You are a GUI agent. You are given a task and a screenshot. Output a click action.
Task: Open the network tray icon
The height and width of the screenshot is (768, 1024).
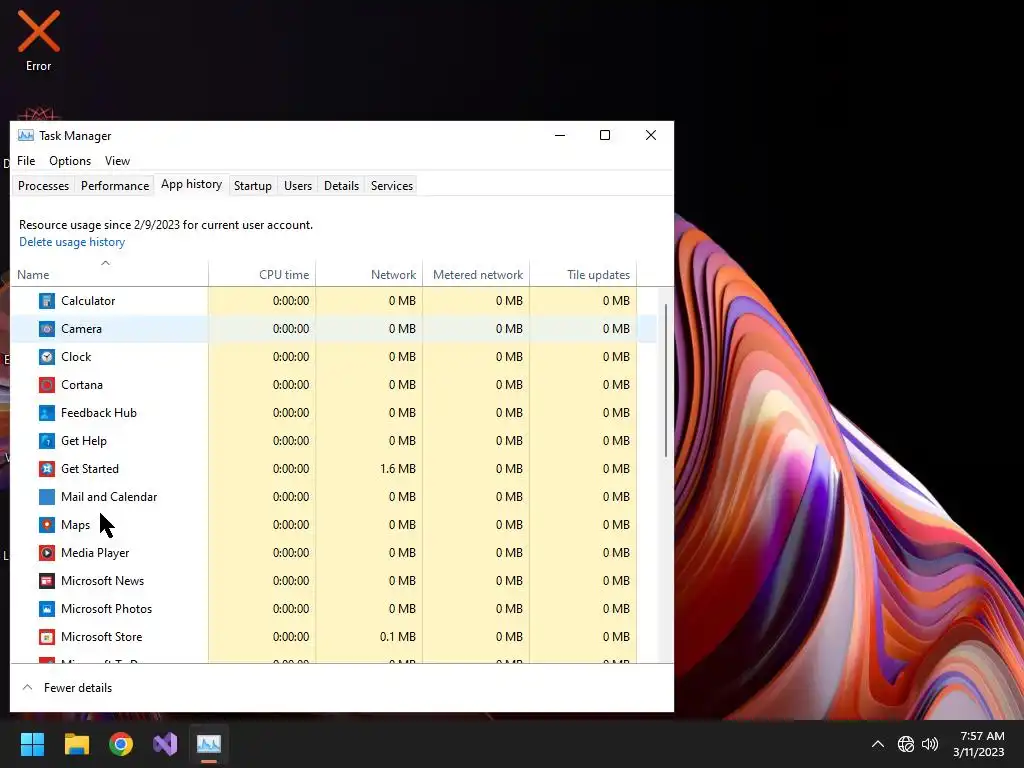click(906, 744)
